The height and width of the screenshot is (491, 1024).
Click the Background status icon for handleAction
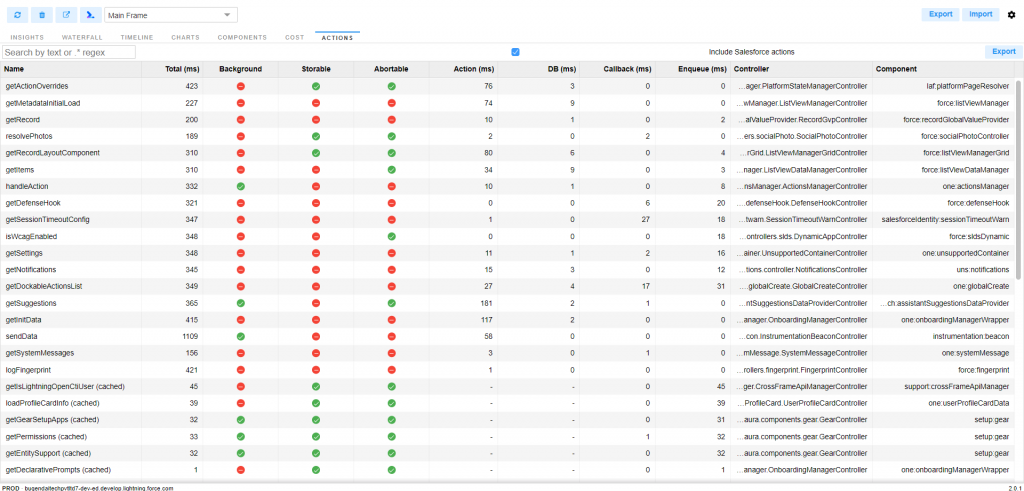(240, 186)
